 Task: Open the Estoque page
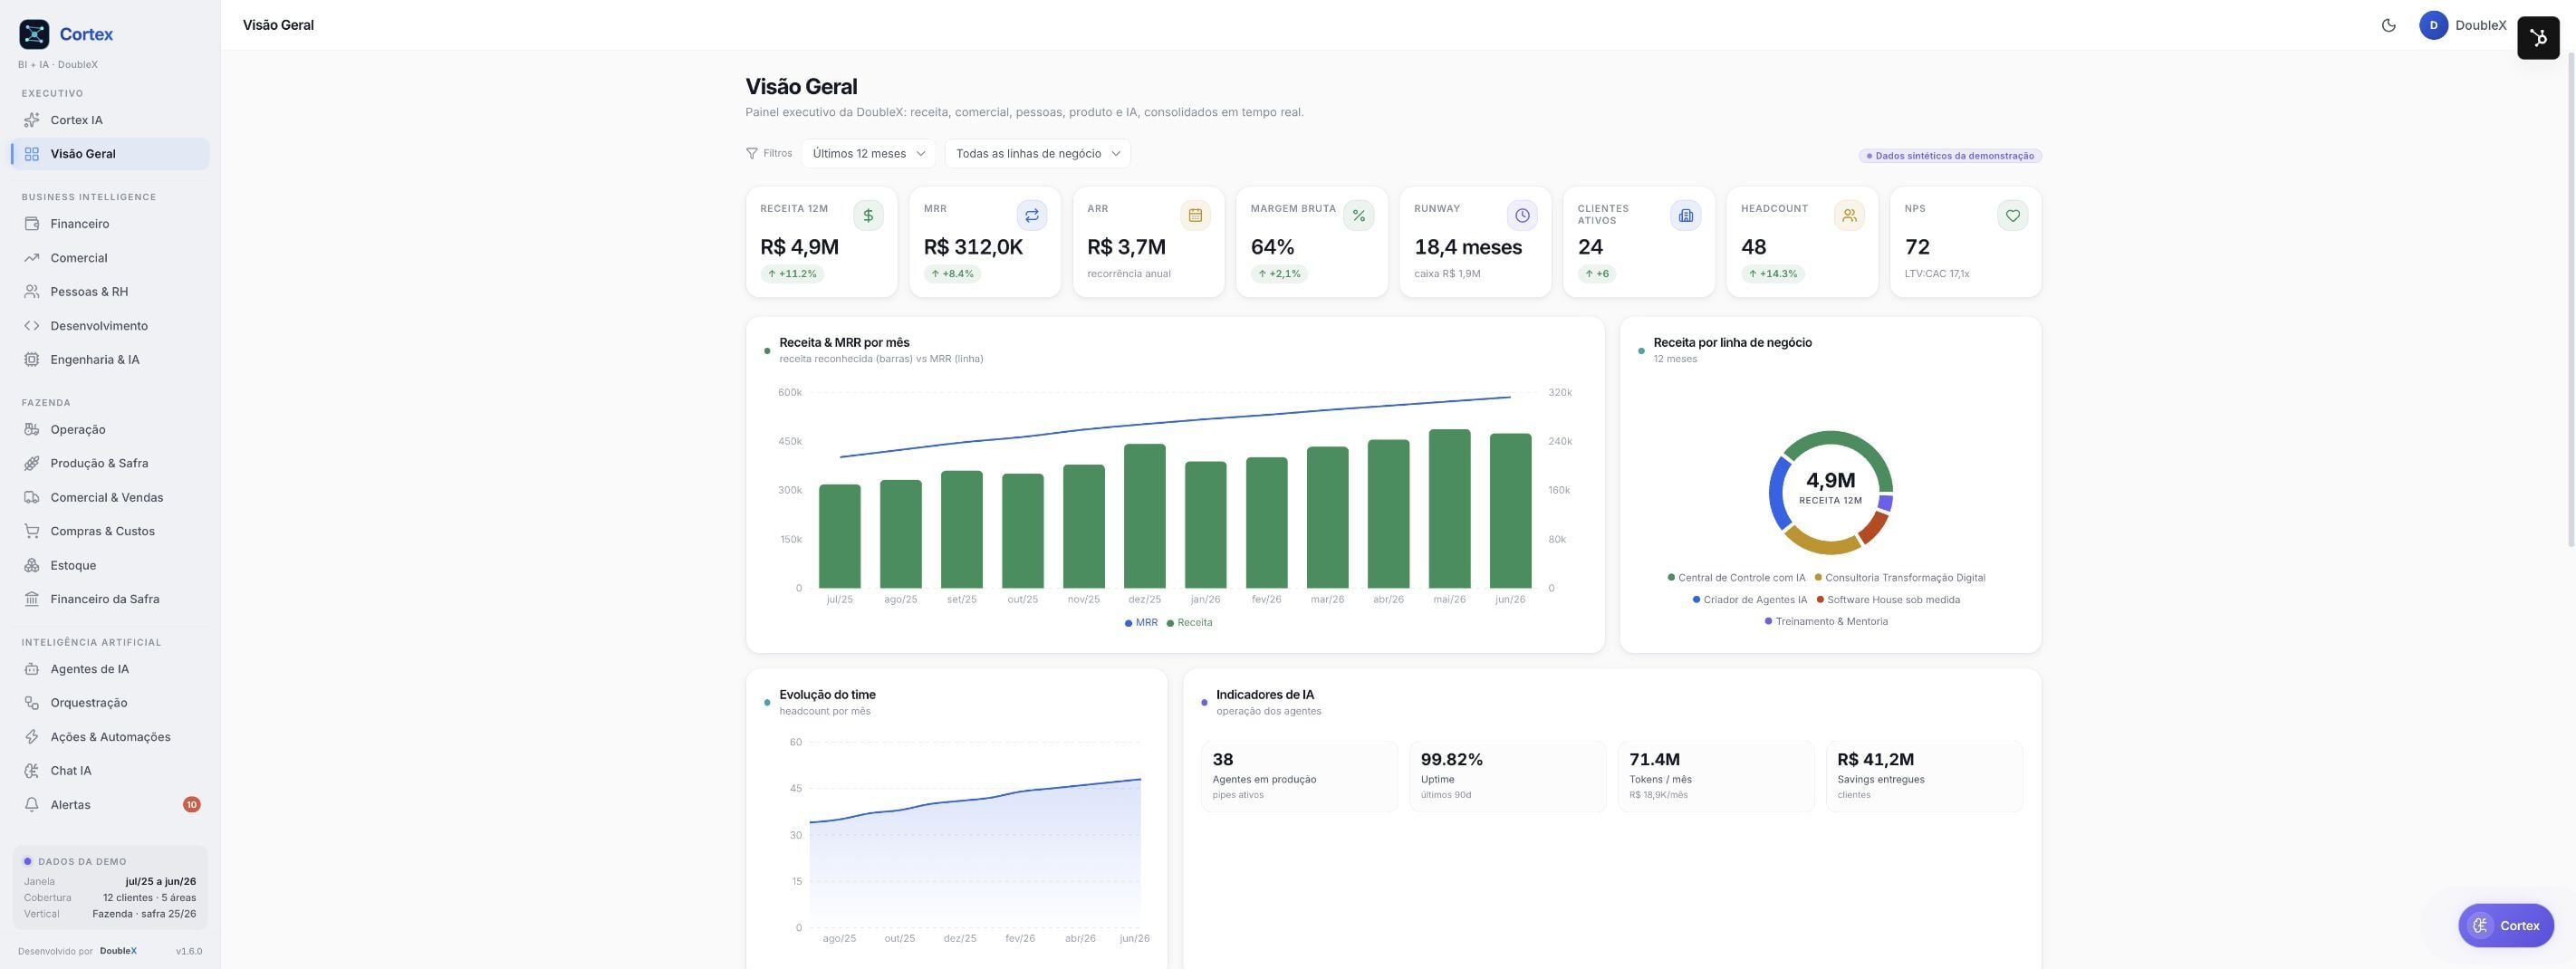click(x=110, y=566)
